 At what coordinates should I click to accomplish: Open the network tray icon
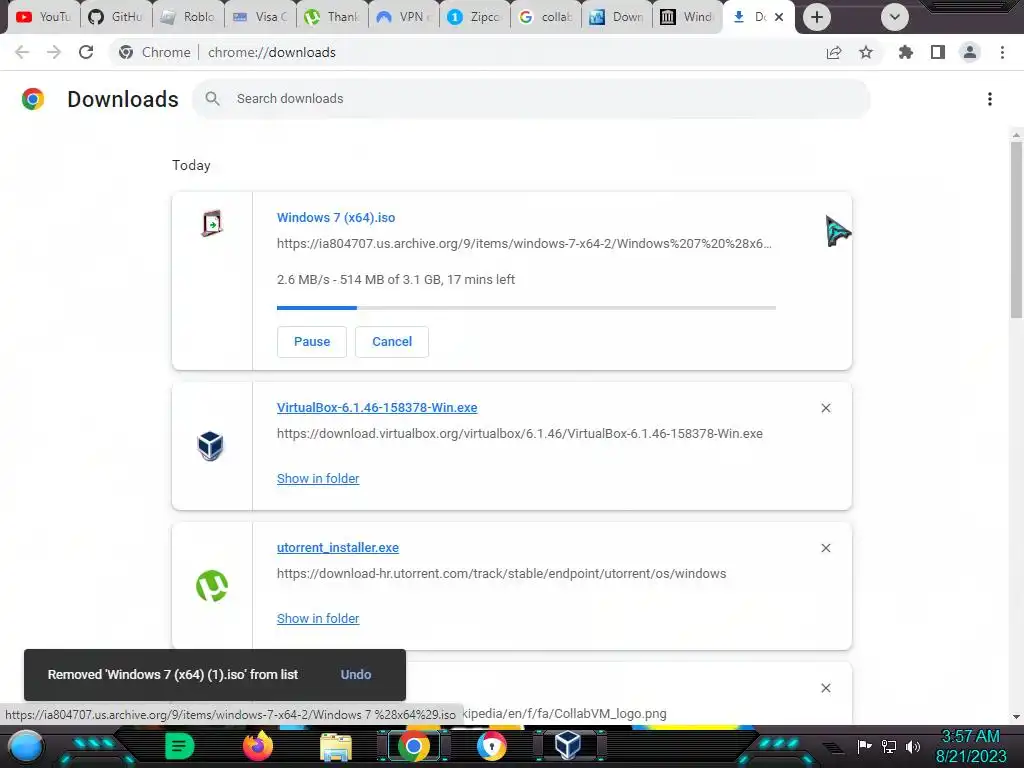click(889, 746)
